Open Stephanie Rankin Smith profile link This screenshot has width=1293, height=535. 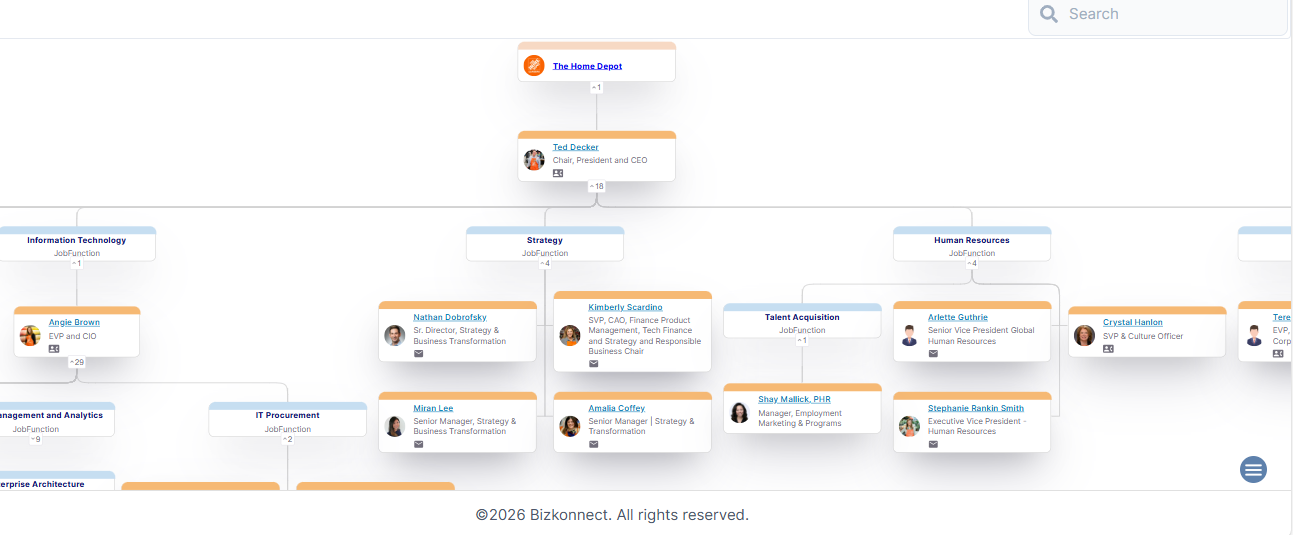[975, 408]
